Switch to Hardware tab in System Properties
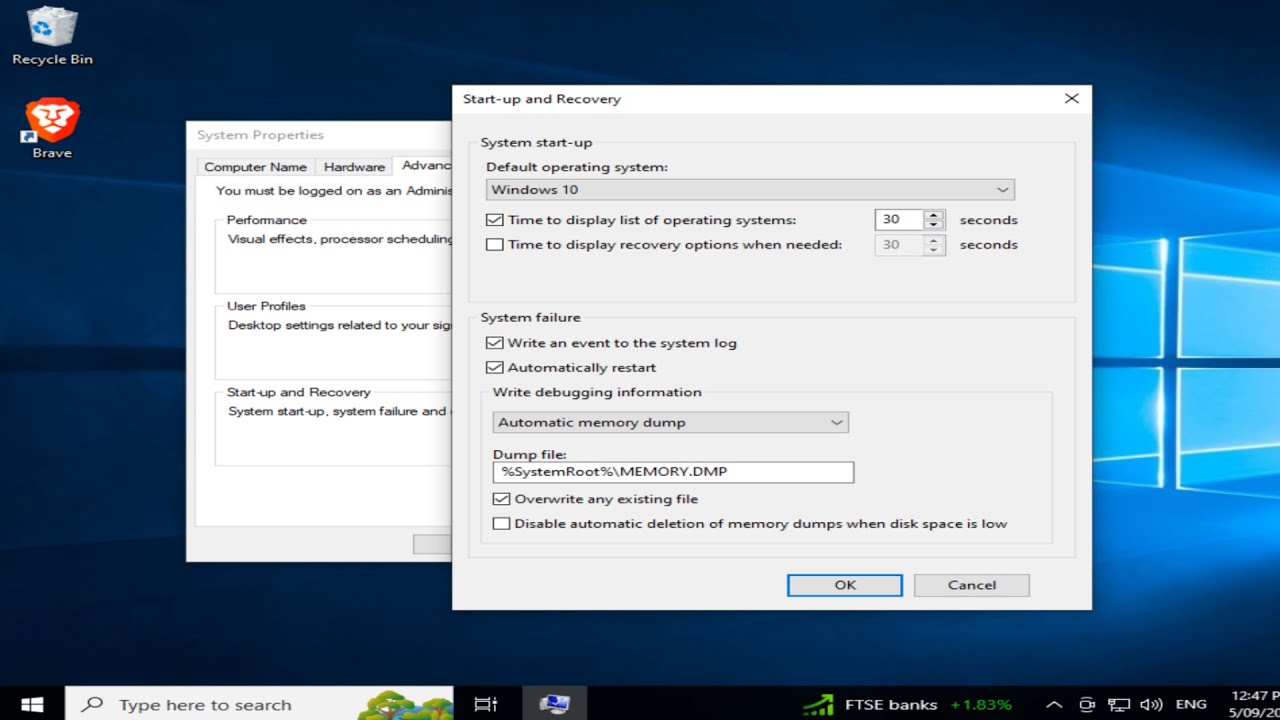Image resolution: width=1280 pixels, height=720 pixels. tap(354, 167)
